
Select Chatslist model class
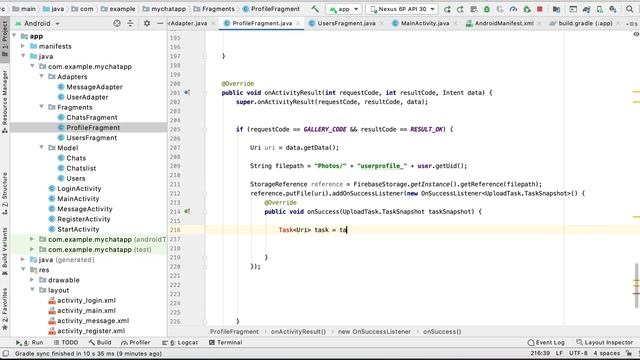81,168
